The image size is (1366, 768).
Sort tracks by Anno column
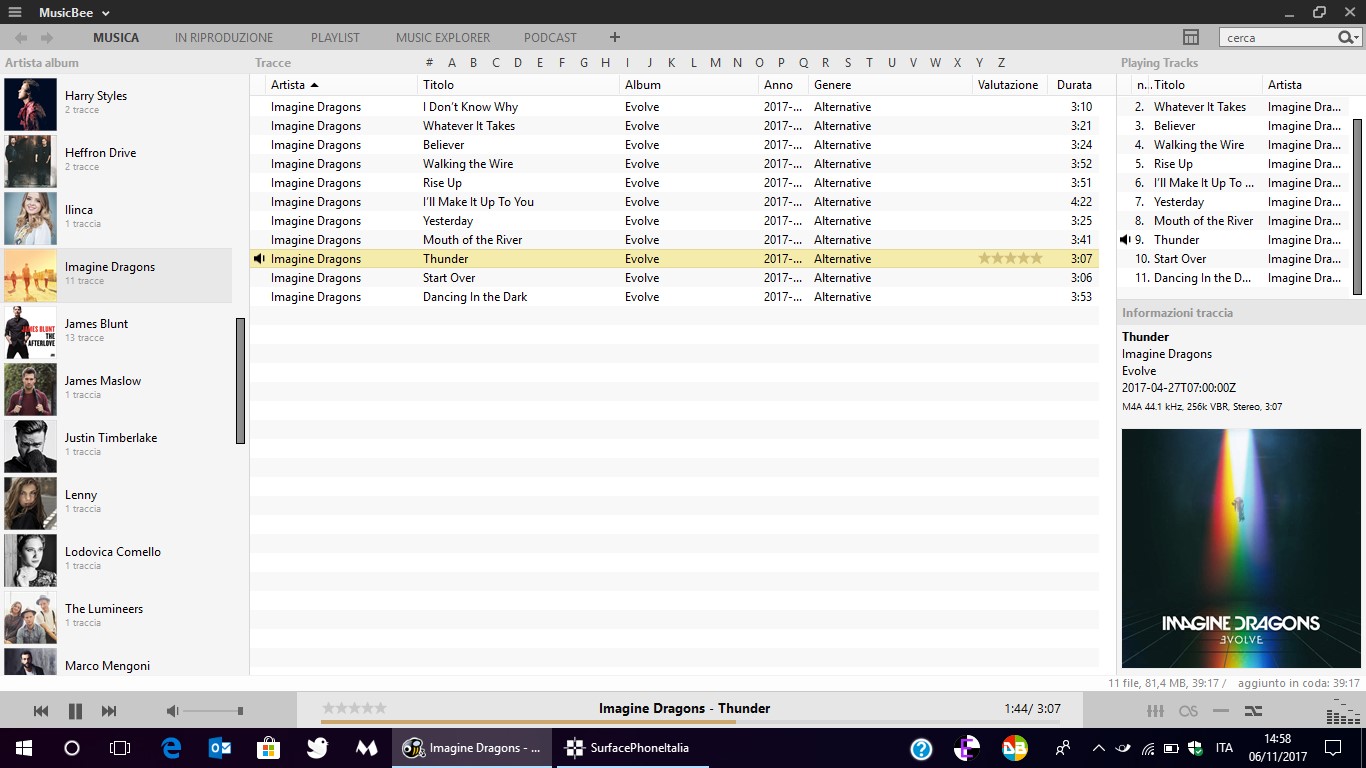click(783, 85)
